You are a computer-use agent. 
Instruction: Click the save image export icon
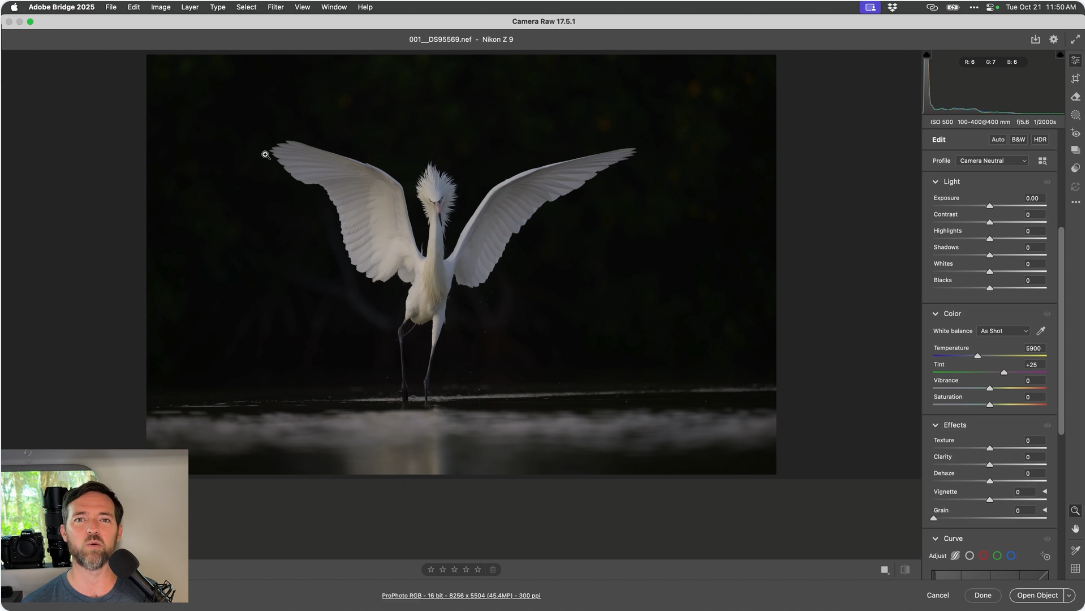coord(1035,40)
